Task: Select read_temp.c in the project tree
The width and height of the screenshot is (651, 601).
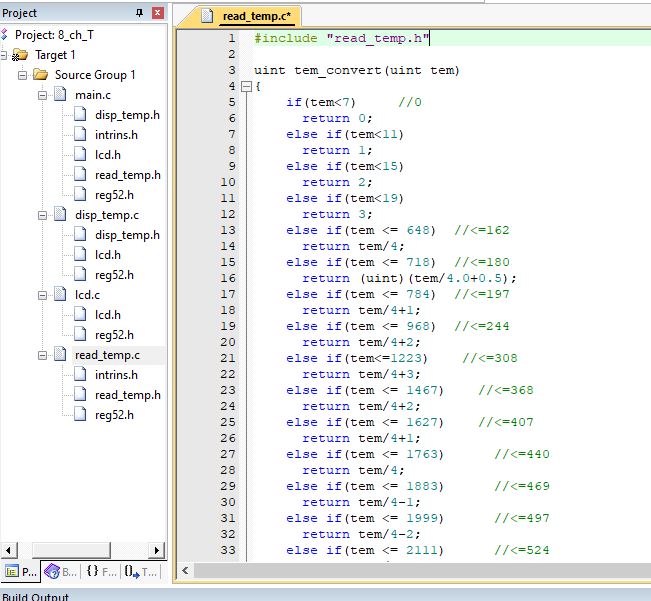Action: coord(107,355)
